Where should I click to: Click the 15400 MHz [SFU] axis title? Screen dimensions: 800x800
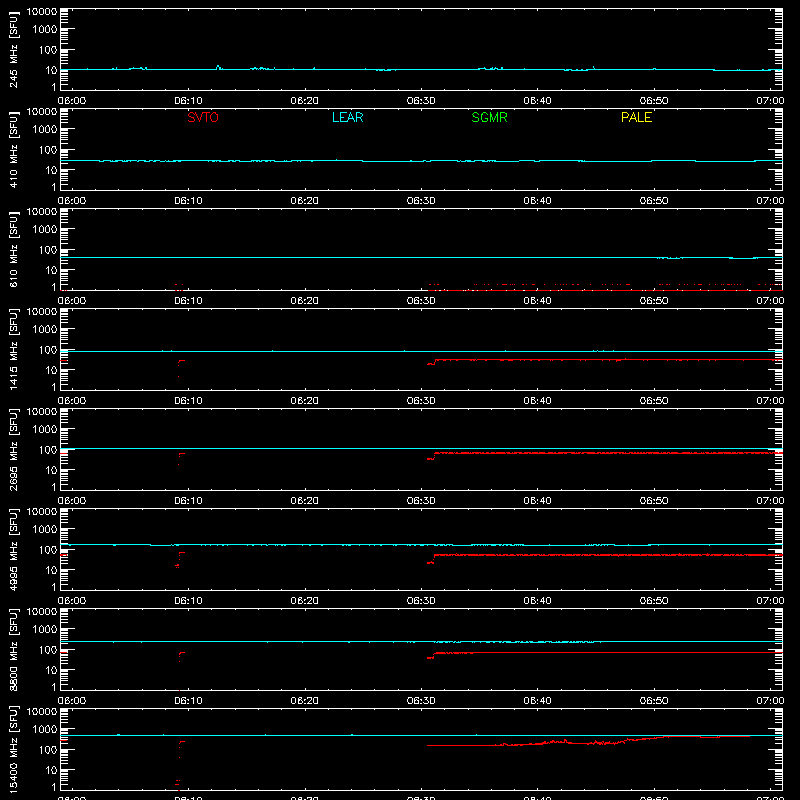(x=14, y=749)
